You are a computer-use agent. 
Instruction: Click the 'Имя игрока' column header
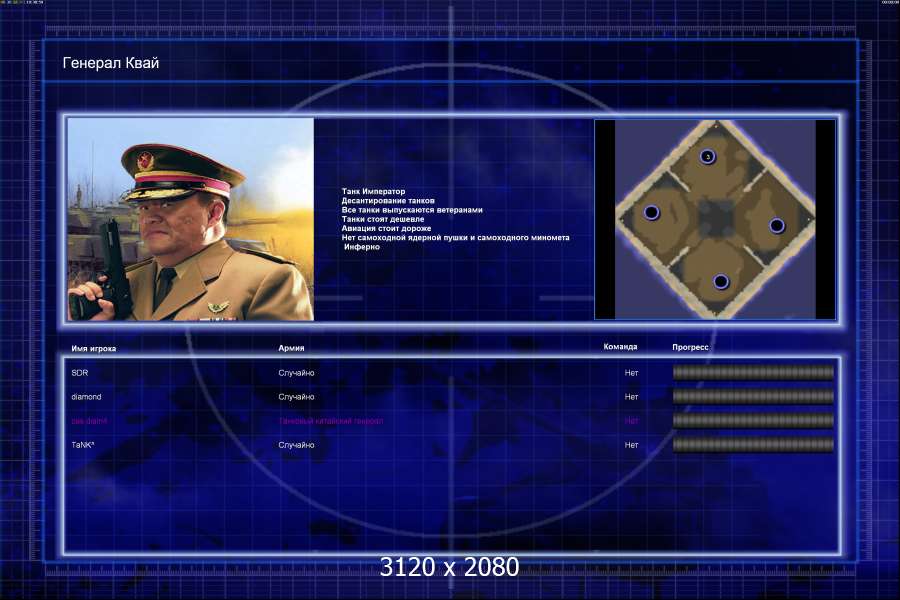pos(94,349)
